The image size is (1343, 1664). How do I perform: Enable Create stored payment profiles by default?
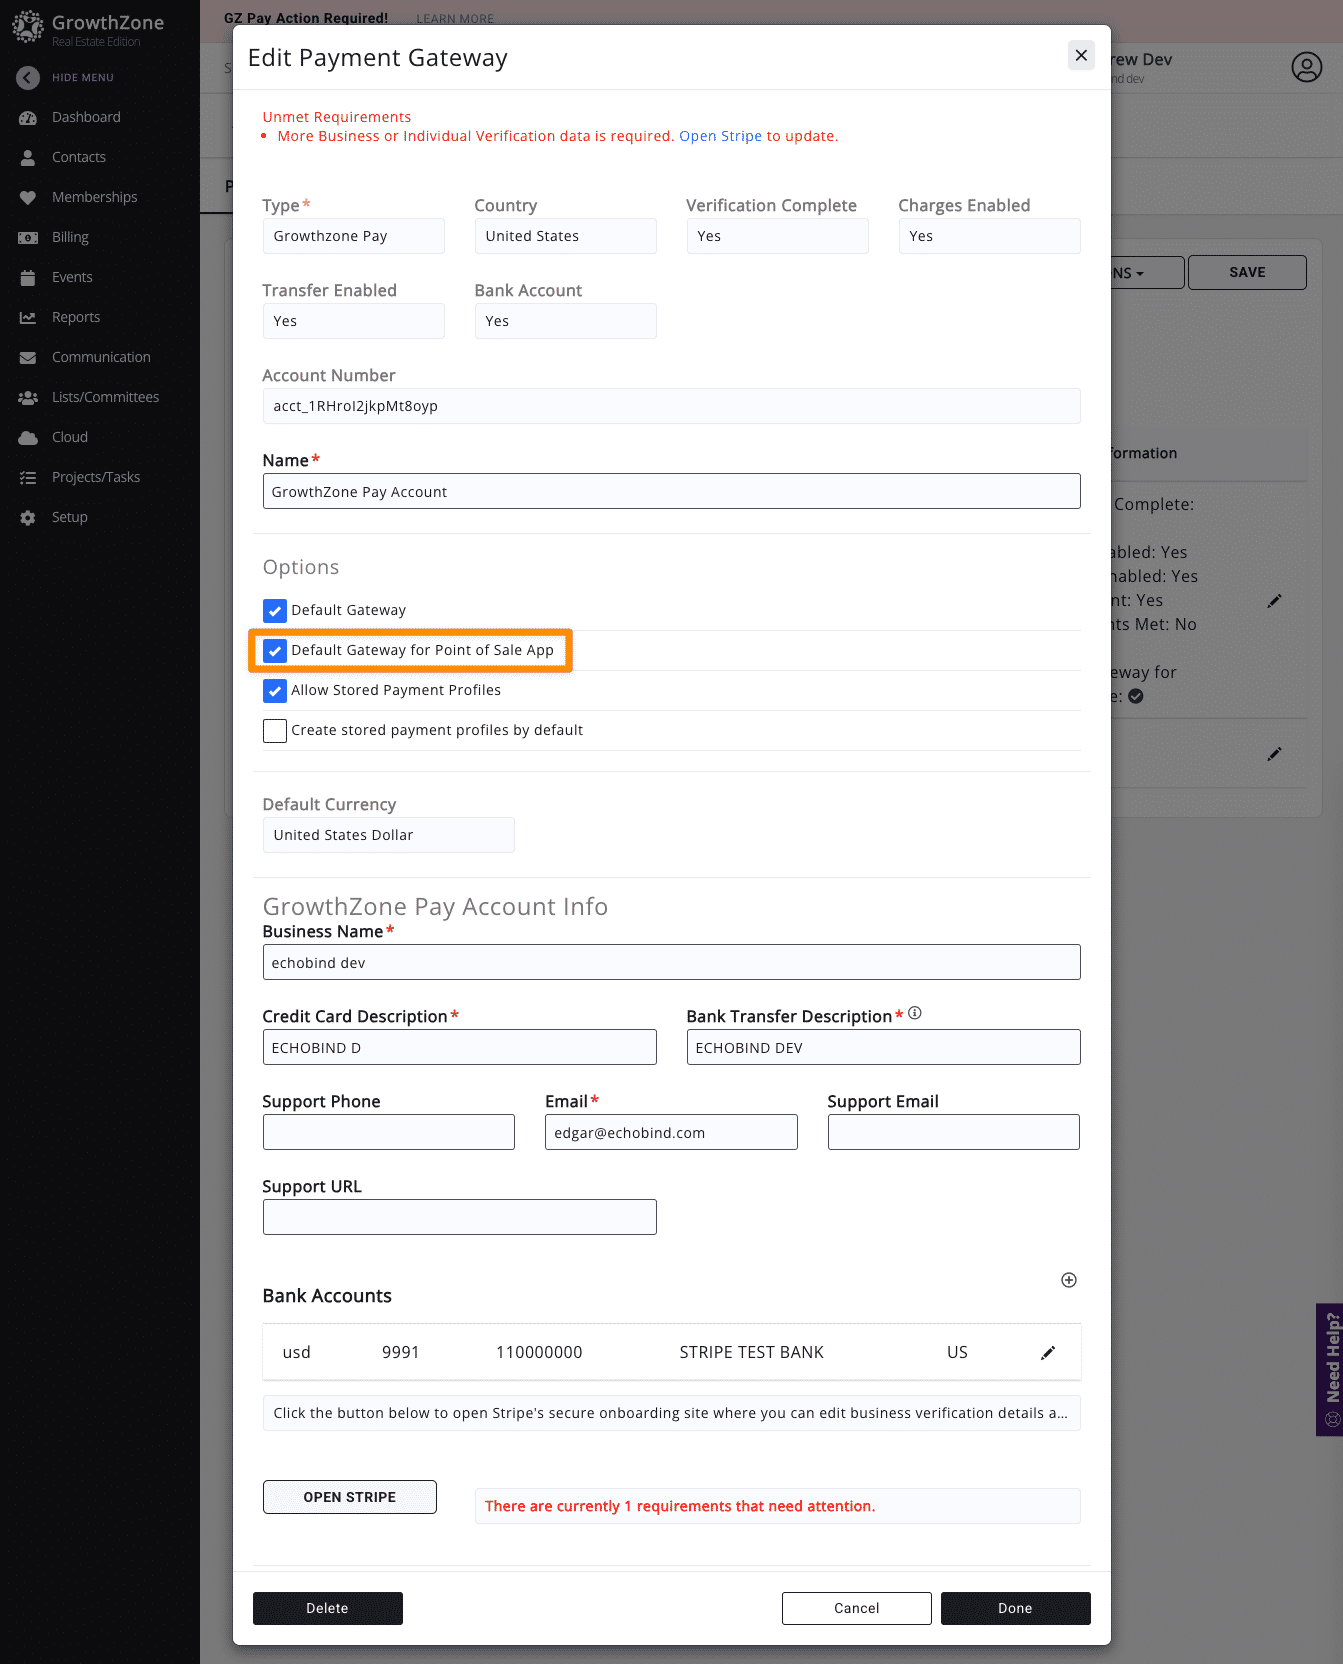[275, 731]
